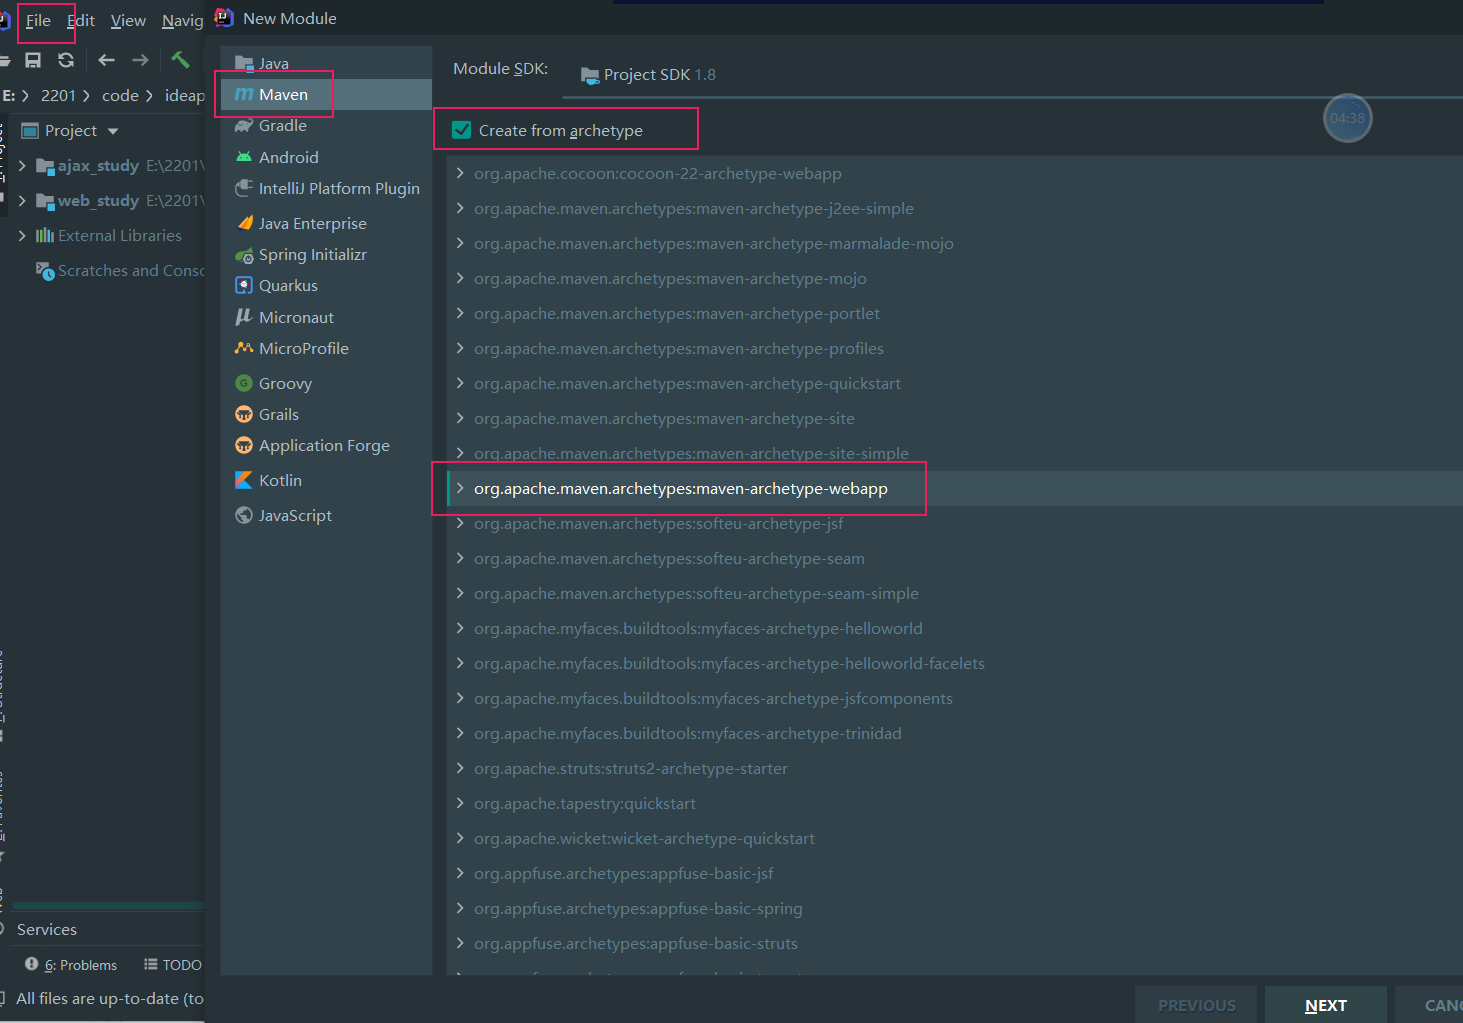1463x1023 pixels.
Task: Pick the MicroProfile icon
Action: [244, 348]
